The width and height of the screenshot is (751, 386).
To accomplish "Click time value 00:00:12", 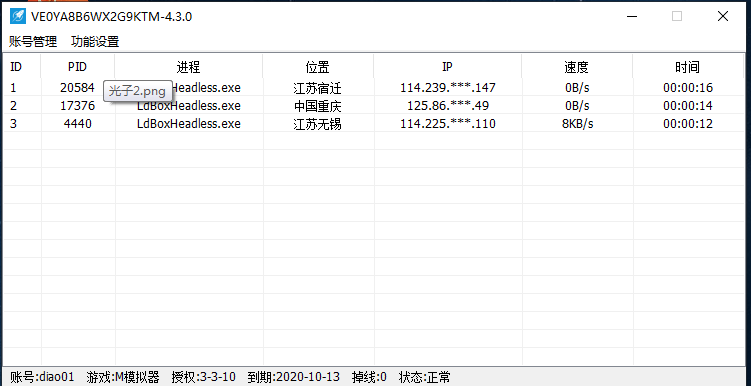I will (688, 124).
